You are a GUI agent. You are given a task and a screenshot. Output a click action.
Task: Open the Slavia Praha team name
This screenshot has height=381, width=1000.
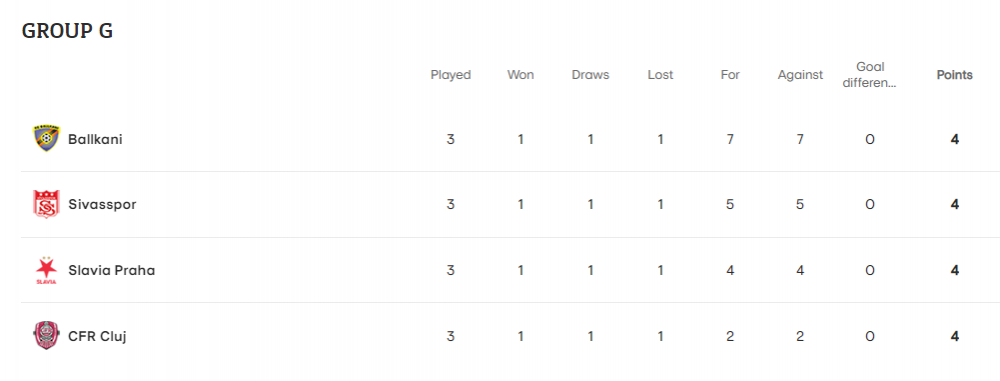[112, 271]
